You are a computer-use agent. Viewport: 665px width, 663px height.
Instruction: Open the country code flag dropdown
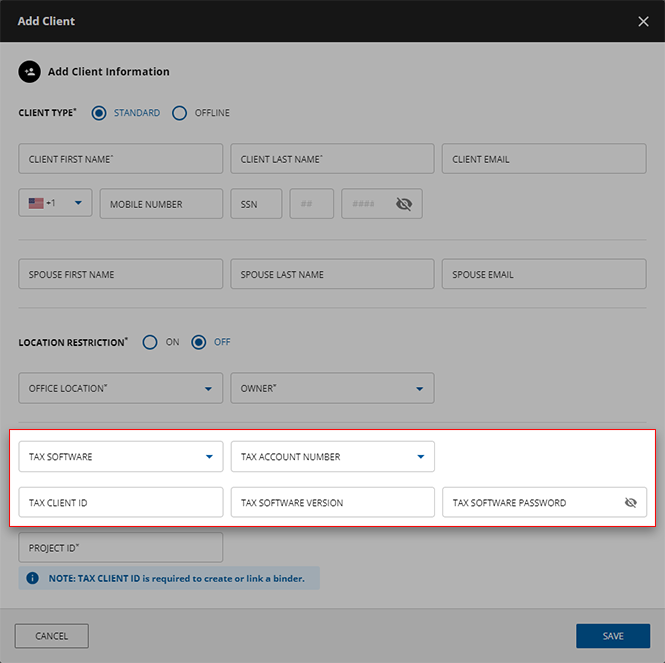pyautogui.click(x=55, y=203)
